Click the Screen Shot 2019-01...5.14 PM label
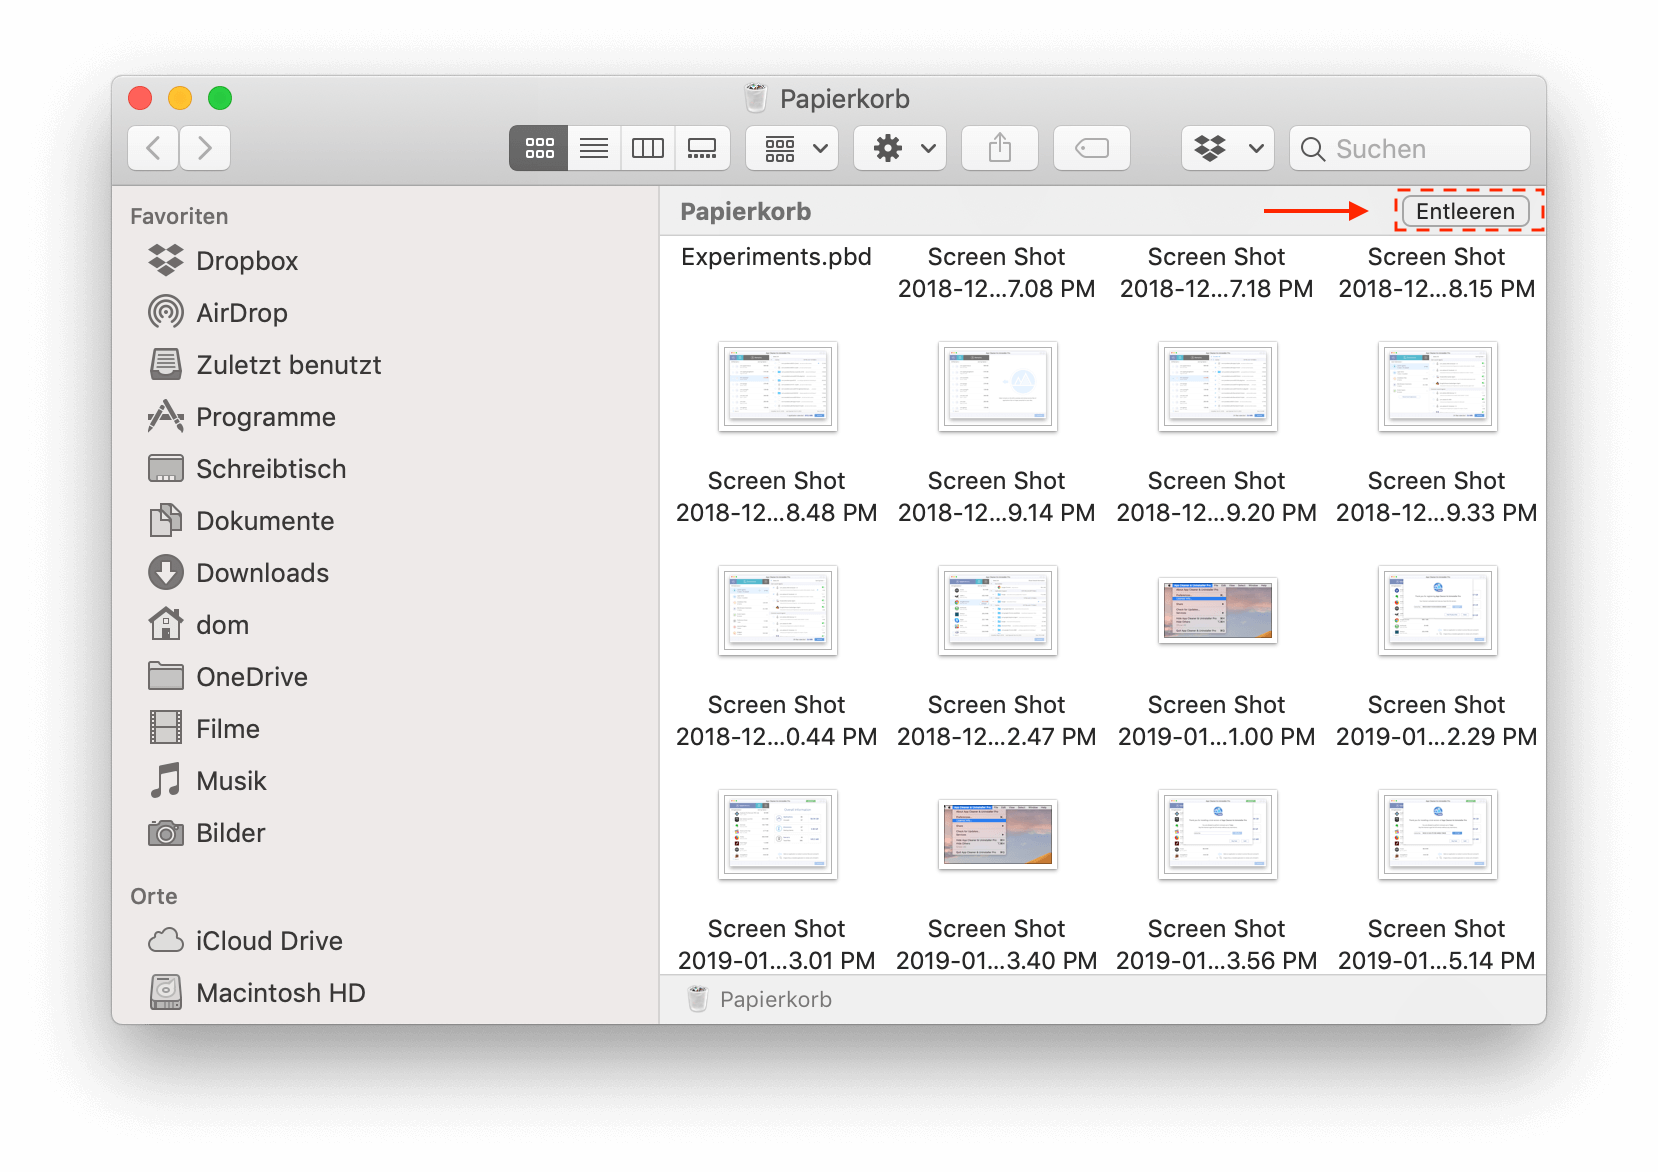 (x=1437, y=944)
